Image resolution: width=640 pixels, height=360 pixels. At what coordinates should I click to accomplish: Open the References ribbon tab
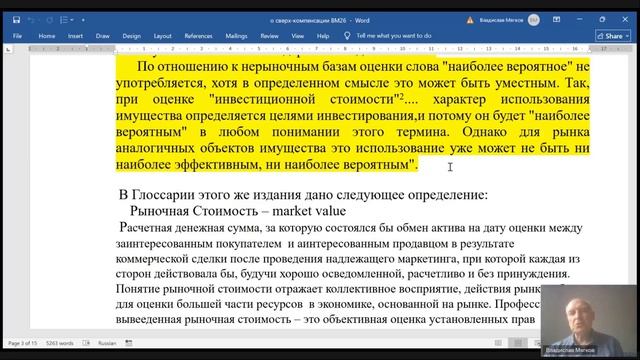(x=198, y=36)
